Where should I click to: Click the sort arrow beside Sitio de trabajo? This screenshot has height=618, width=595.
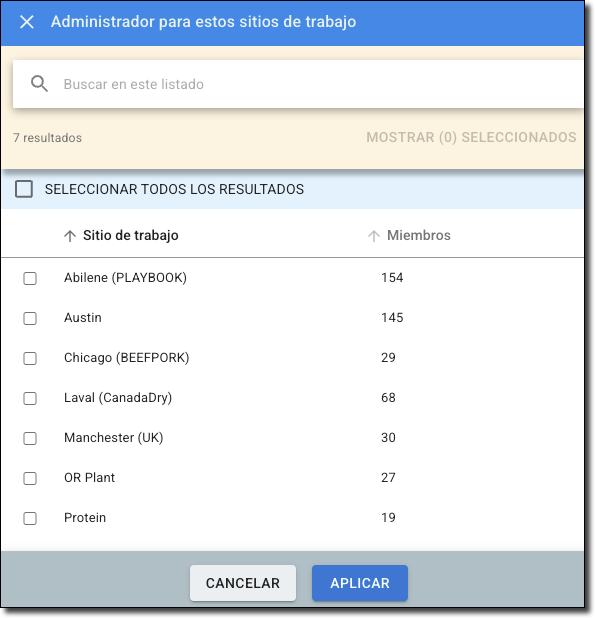[70, 236]
